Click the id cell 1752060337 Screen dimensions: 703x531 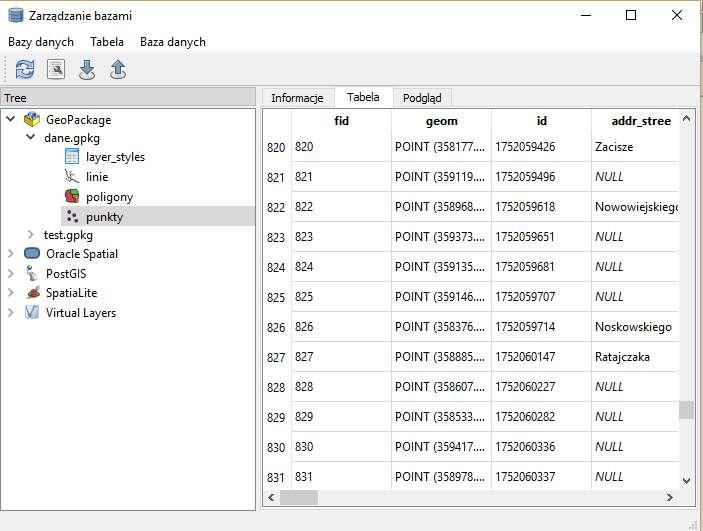(541, 476)
